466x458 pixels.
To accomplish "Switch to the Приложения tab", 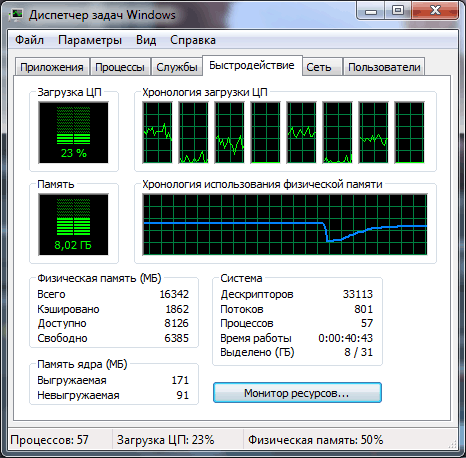I will click(x=52, y=67).
